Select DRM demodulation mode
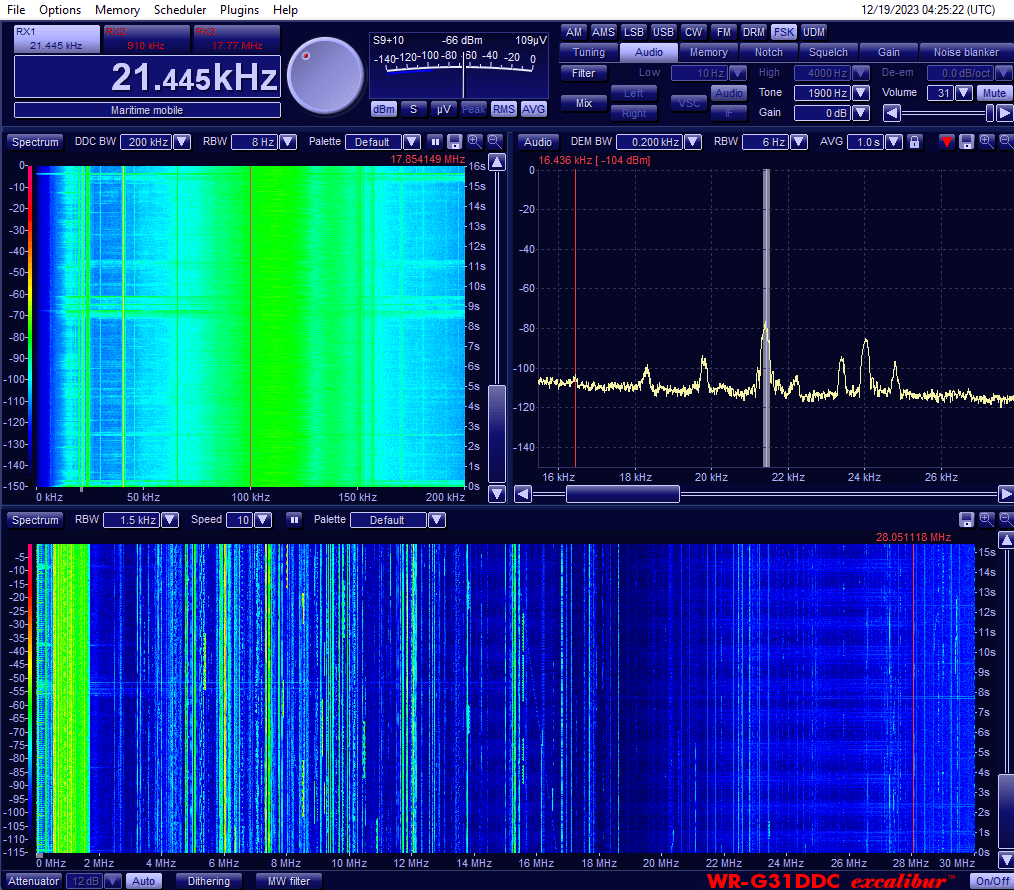 click(753, 32)
